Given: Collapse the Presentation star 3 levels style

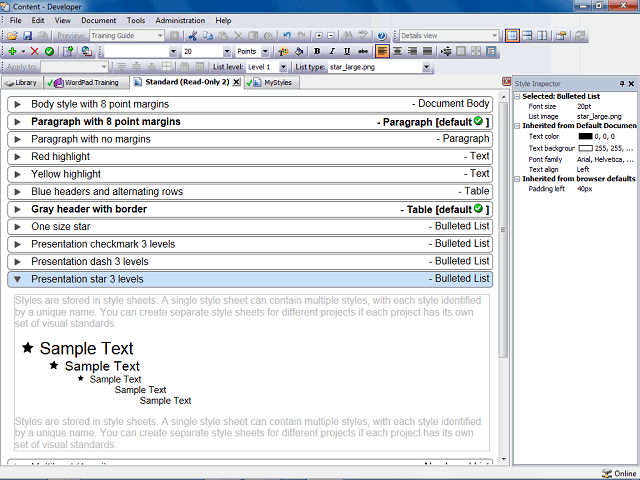Looking at the screenshot, I should [x=17, y=279].
